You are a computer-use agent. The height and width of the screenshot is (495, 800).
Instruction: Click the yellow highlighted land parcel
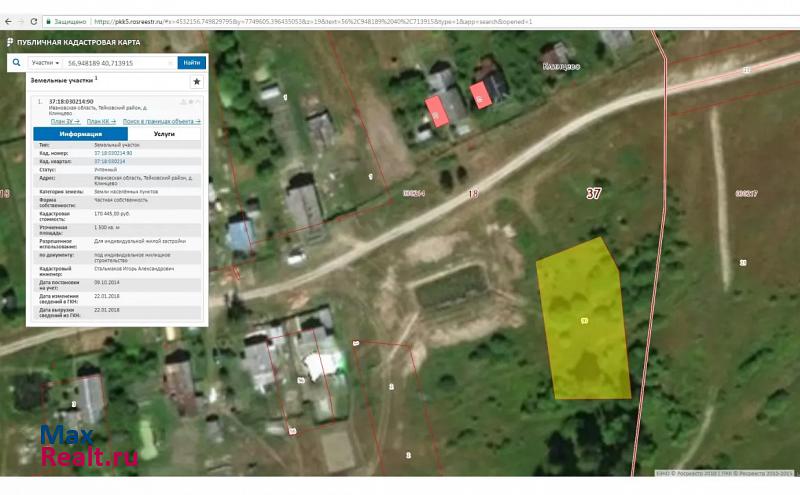point(583,320)
